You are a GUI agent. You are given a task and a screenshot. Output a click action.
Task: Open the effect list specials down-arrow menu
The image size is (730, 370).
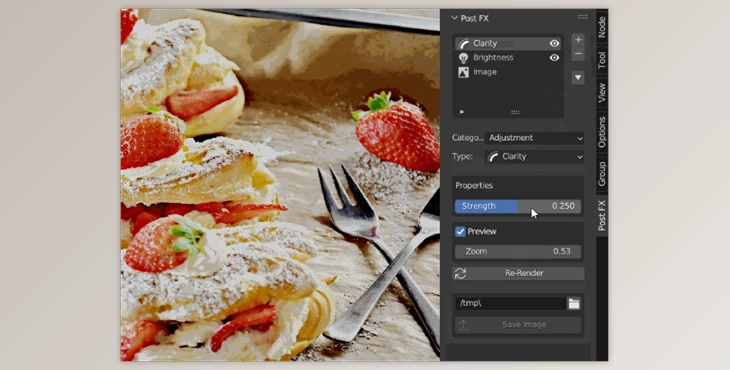tap(578, 77)
